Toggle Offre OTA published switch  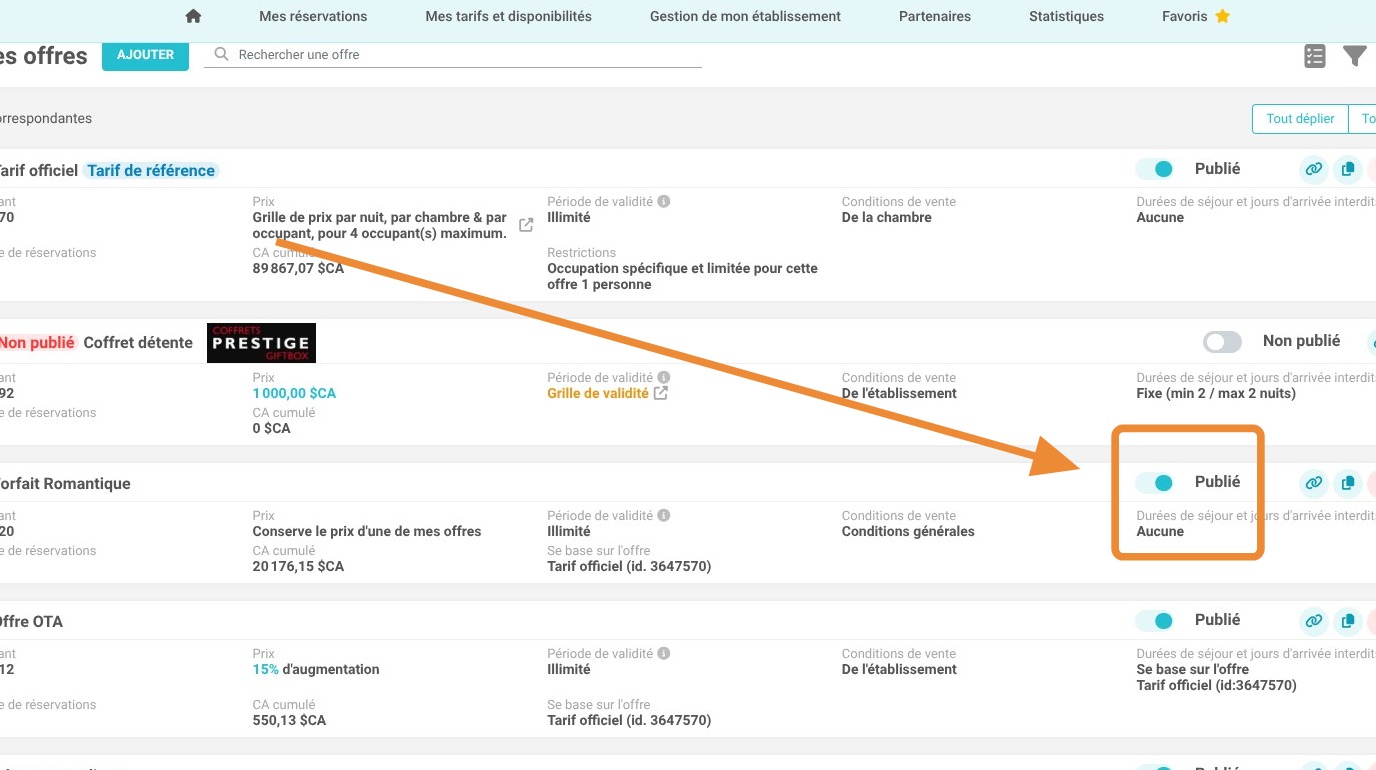[1155, 621]
